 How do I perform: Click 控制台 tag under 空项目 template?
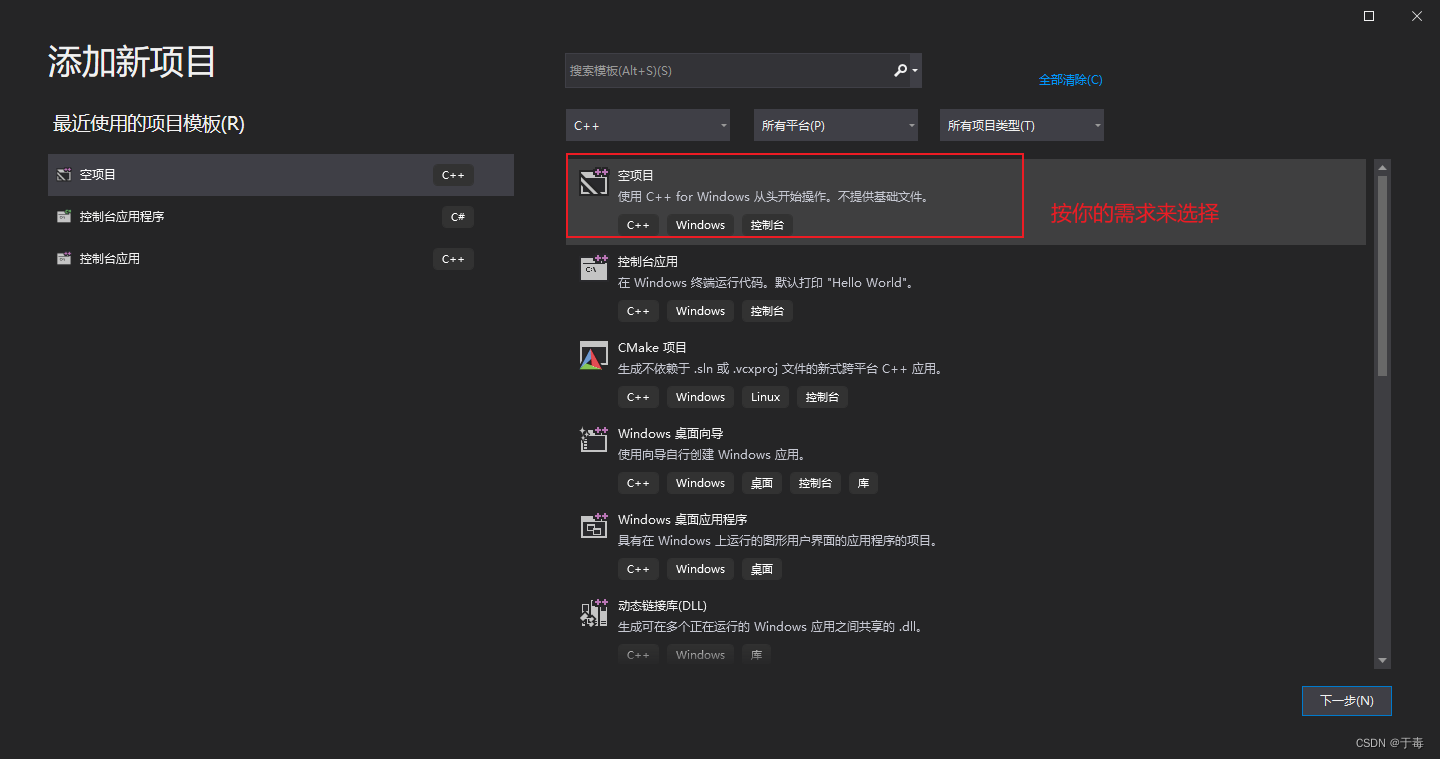767,225
